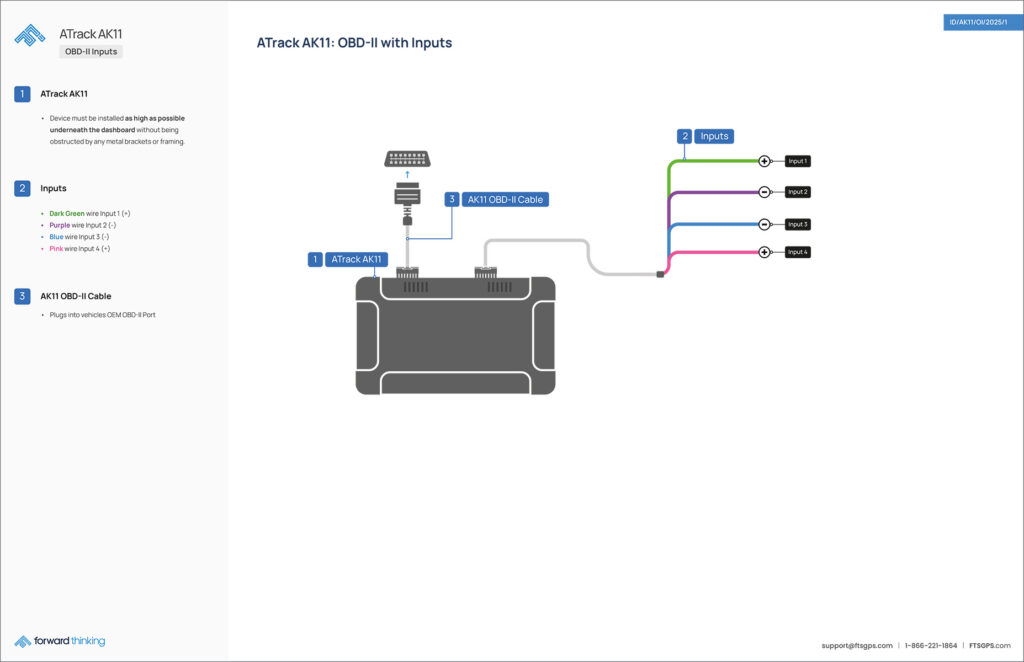Viewport: 1024px width, 662px height.
Task: Click the minus symbol beside Input 3
Action: 765,224
